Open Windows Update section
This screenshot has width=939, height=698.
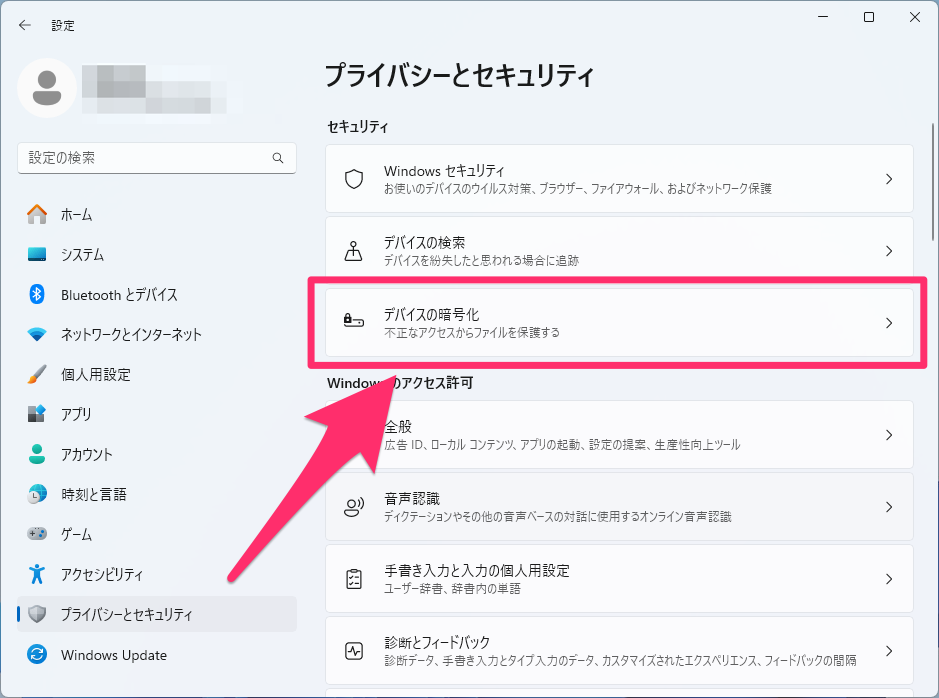[x=157, y=654]
